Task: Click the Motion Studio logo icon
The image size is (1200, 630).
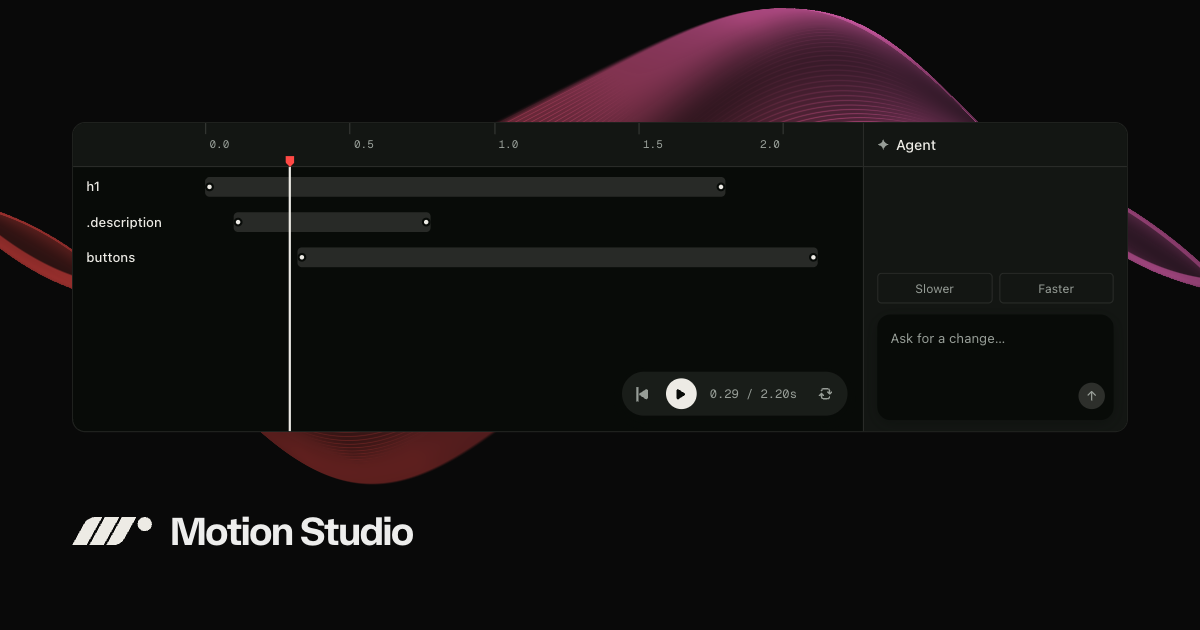Action: click(x=112, y=531)
